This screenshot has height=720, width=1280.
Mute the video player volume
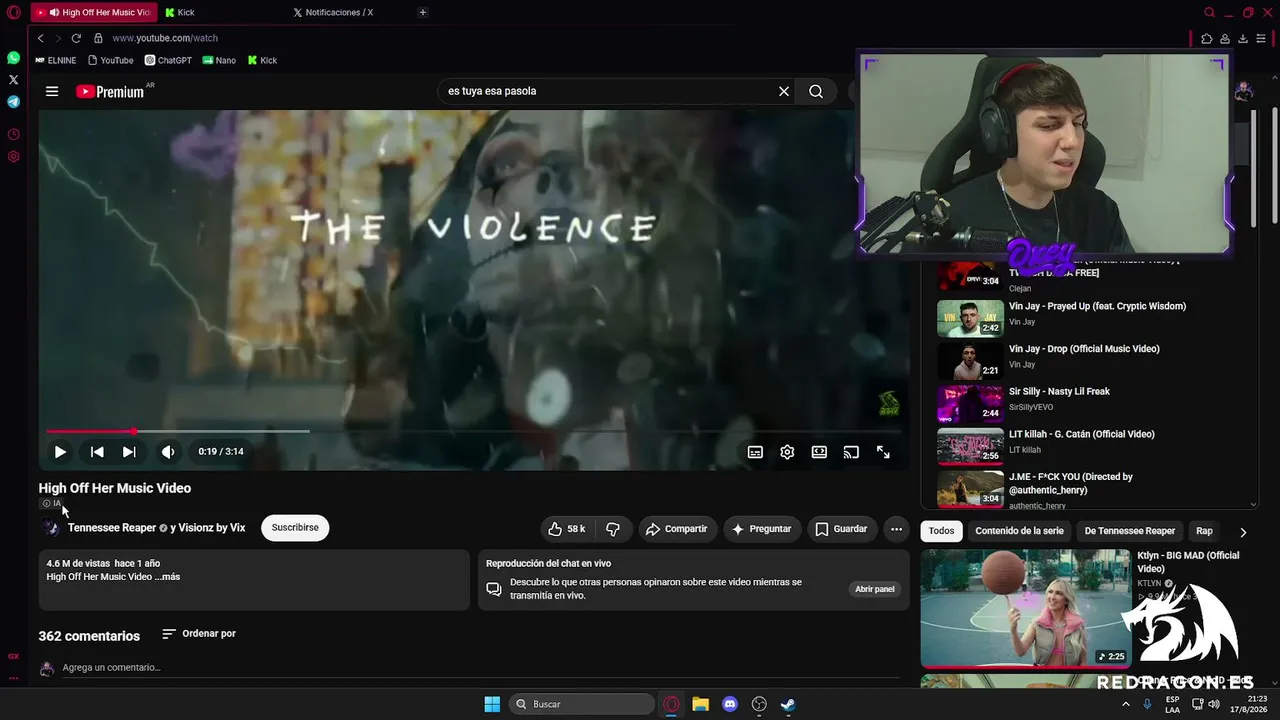tap(168, 452)
